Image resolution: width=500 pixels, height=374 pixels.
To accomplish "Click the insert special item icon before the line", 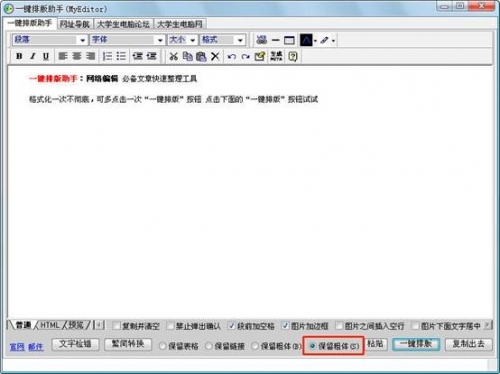I will click(262, 40).
